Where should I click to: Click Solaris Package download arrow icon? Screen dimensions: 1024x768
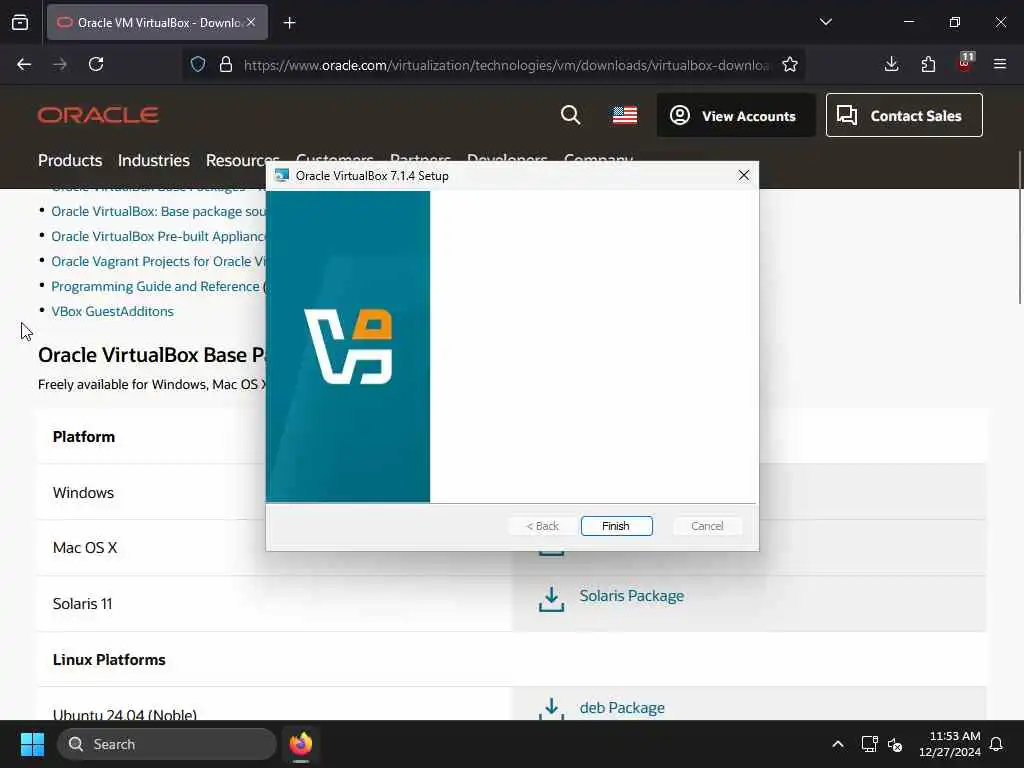coord(551,599)
